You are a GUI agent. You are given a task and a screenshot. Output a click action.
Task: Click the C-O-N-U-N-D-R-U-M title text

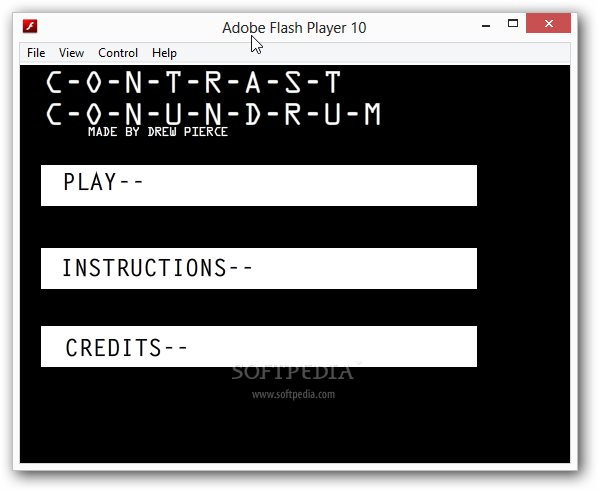213,114
